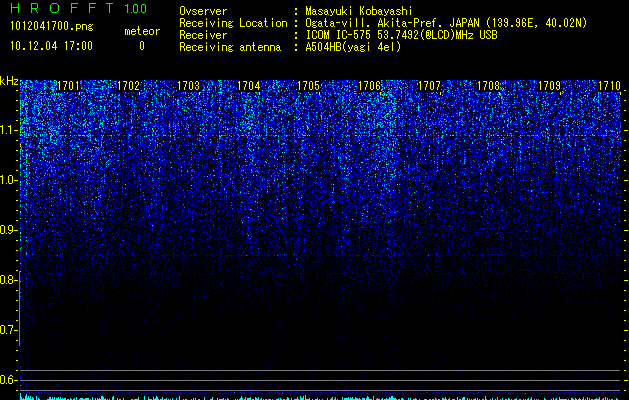Click the 0.9 kHz axis label

pos(8,230)
